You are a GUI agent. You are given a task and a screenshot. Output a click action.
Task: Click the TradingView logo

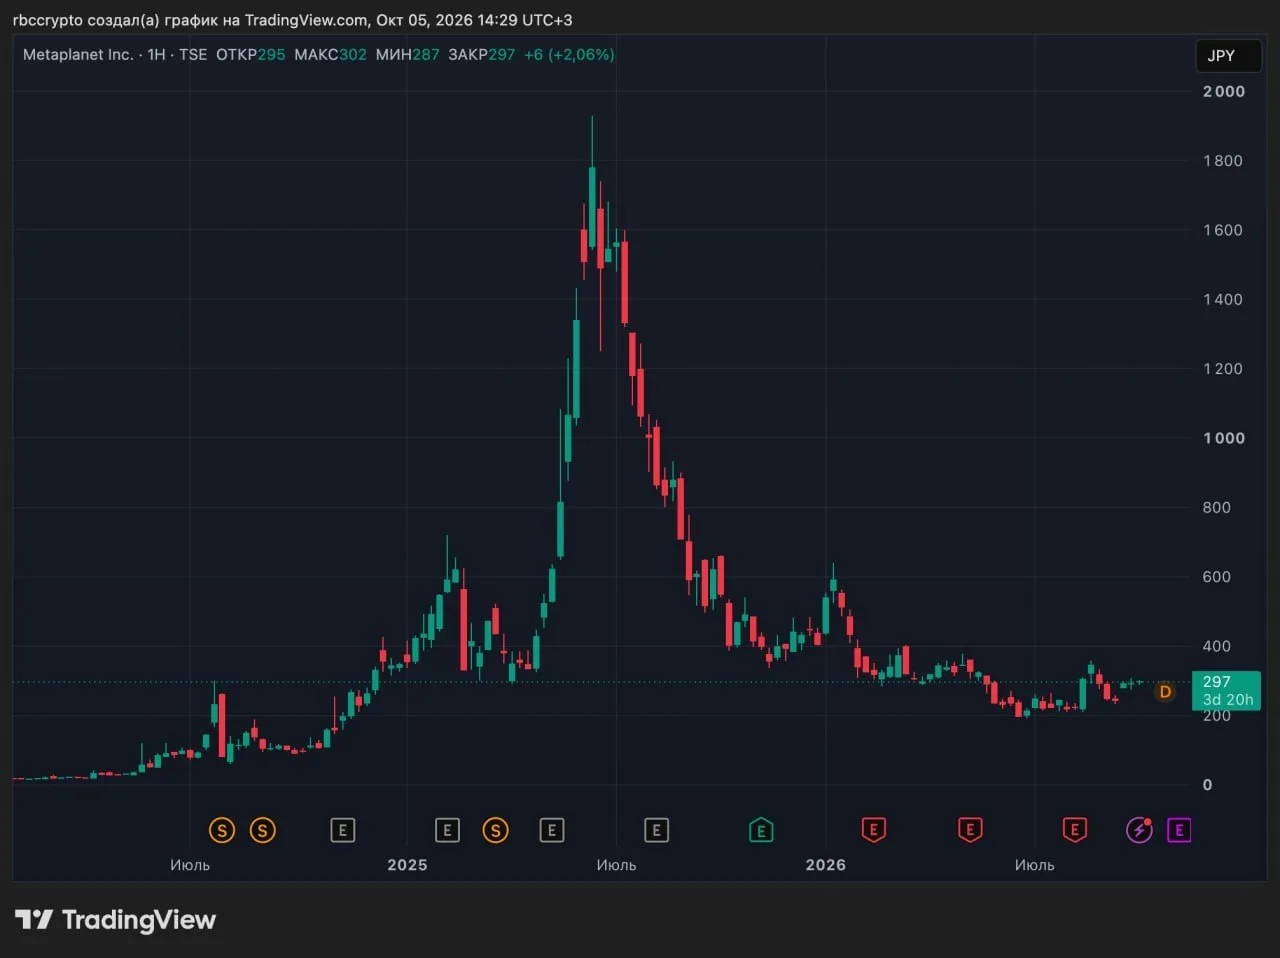coord(116,920)
